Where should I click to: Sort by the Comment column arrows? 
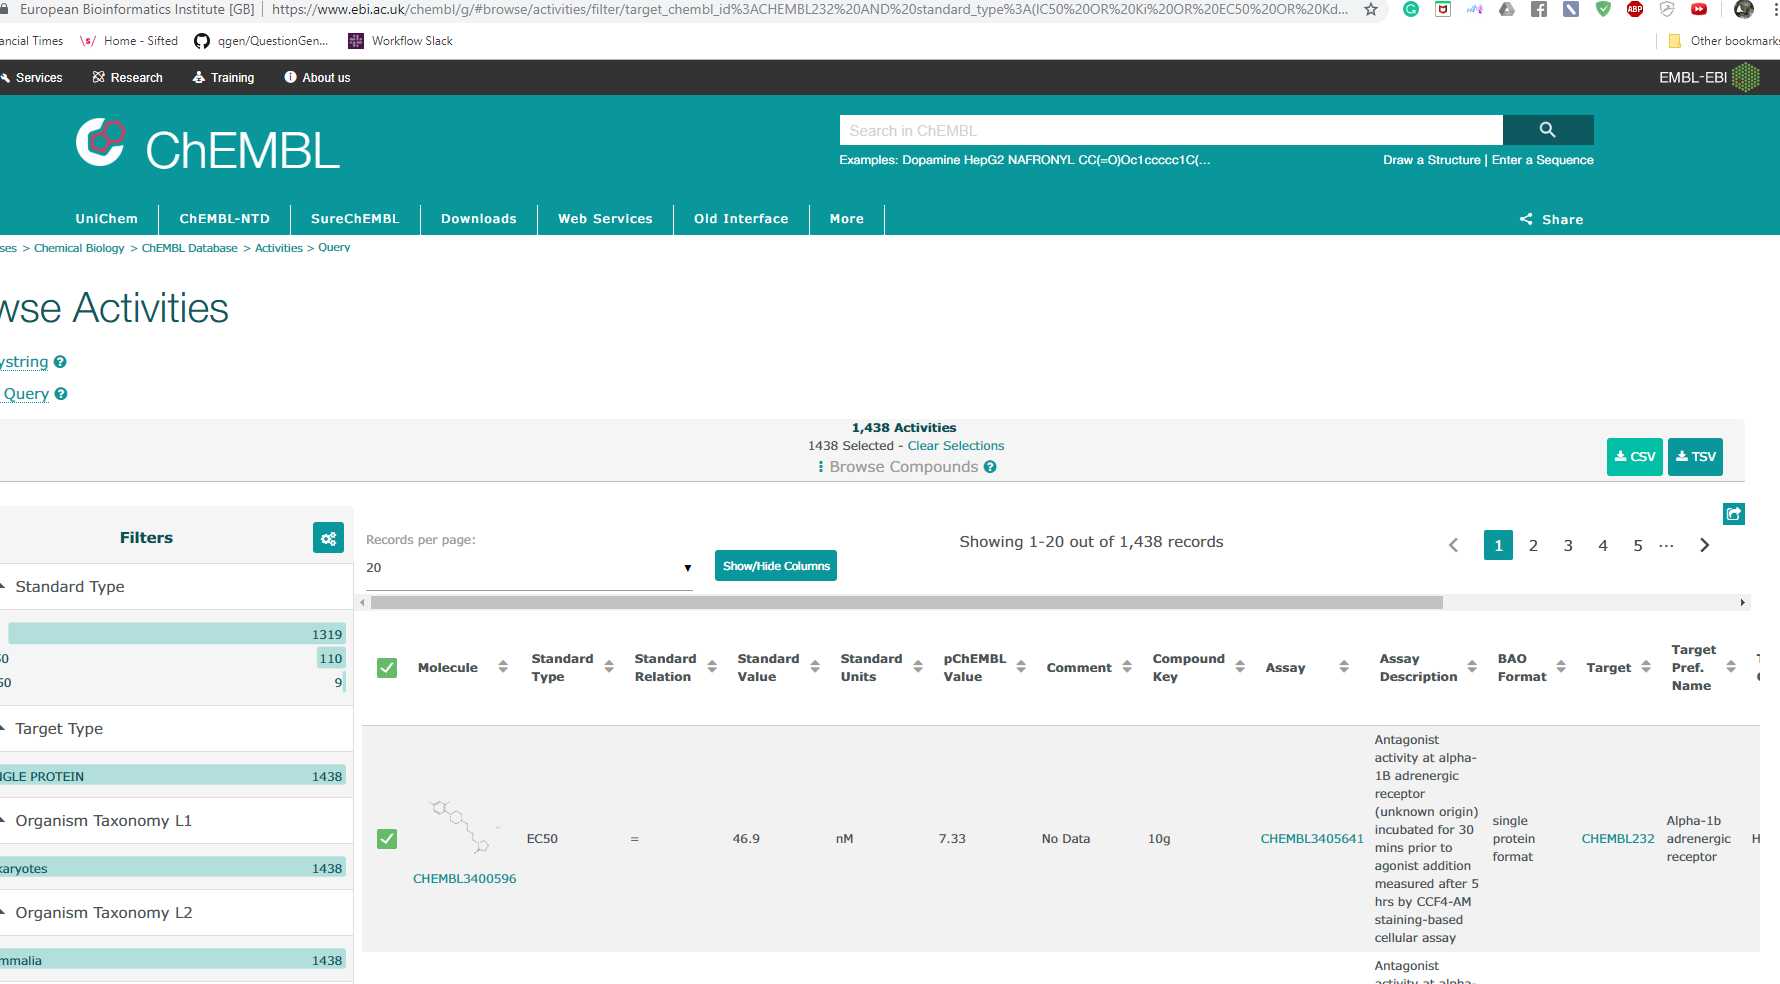[1127, 667]
